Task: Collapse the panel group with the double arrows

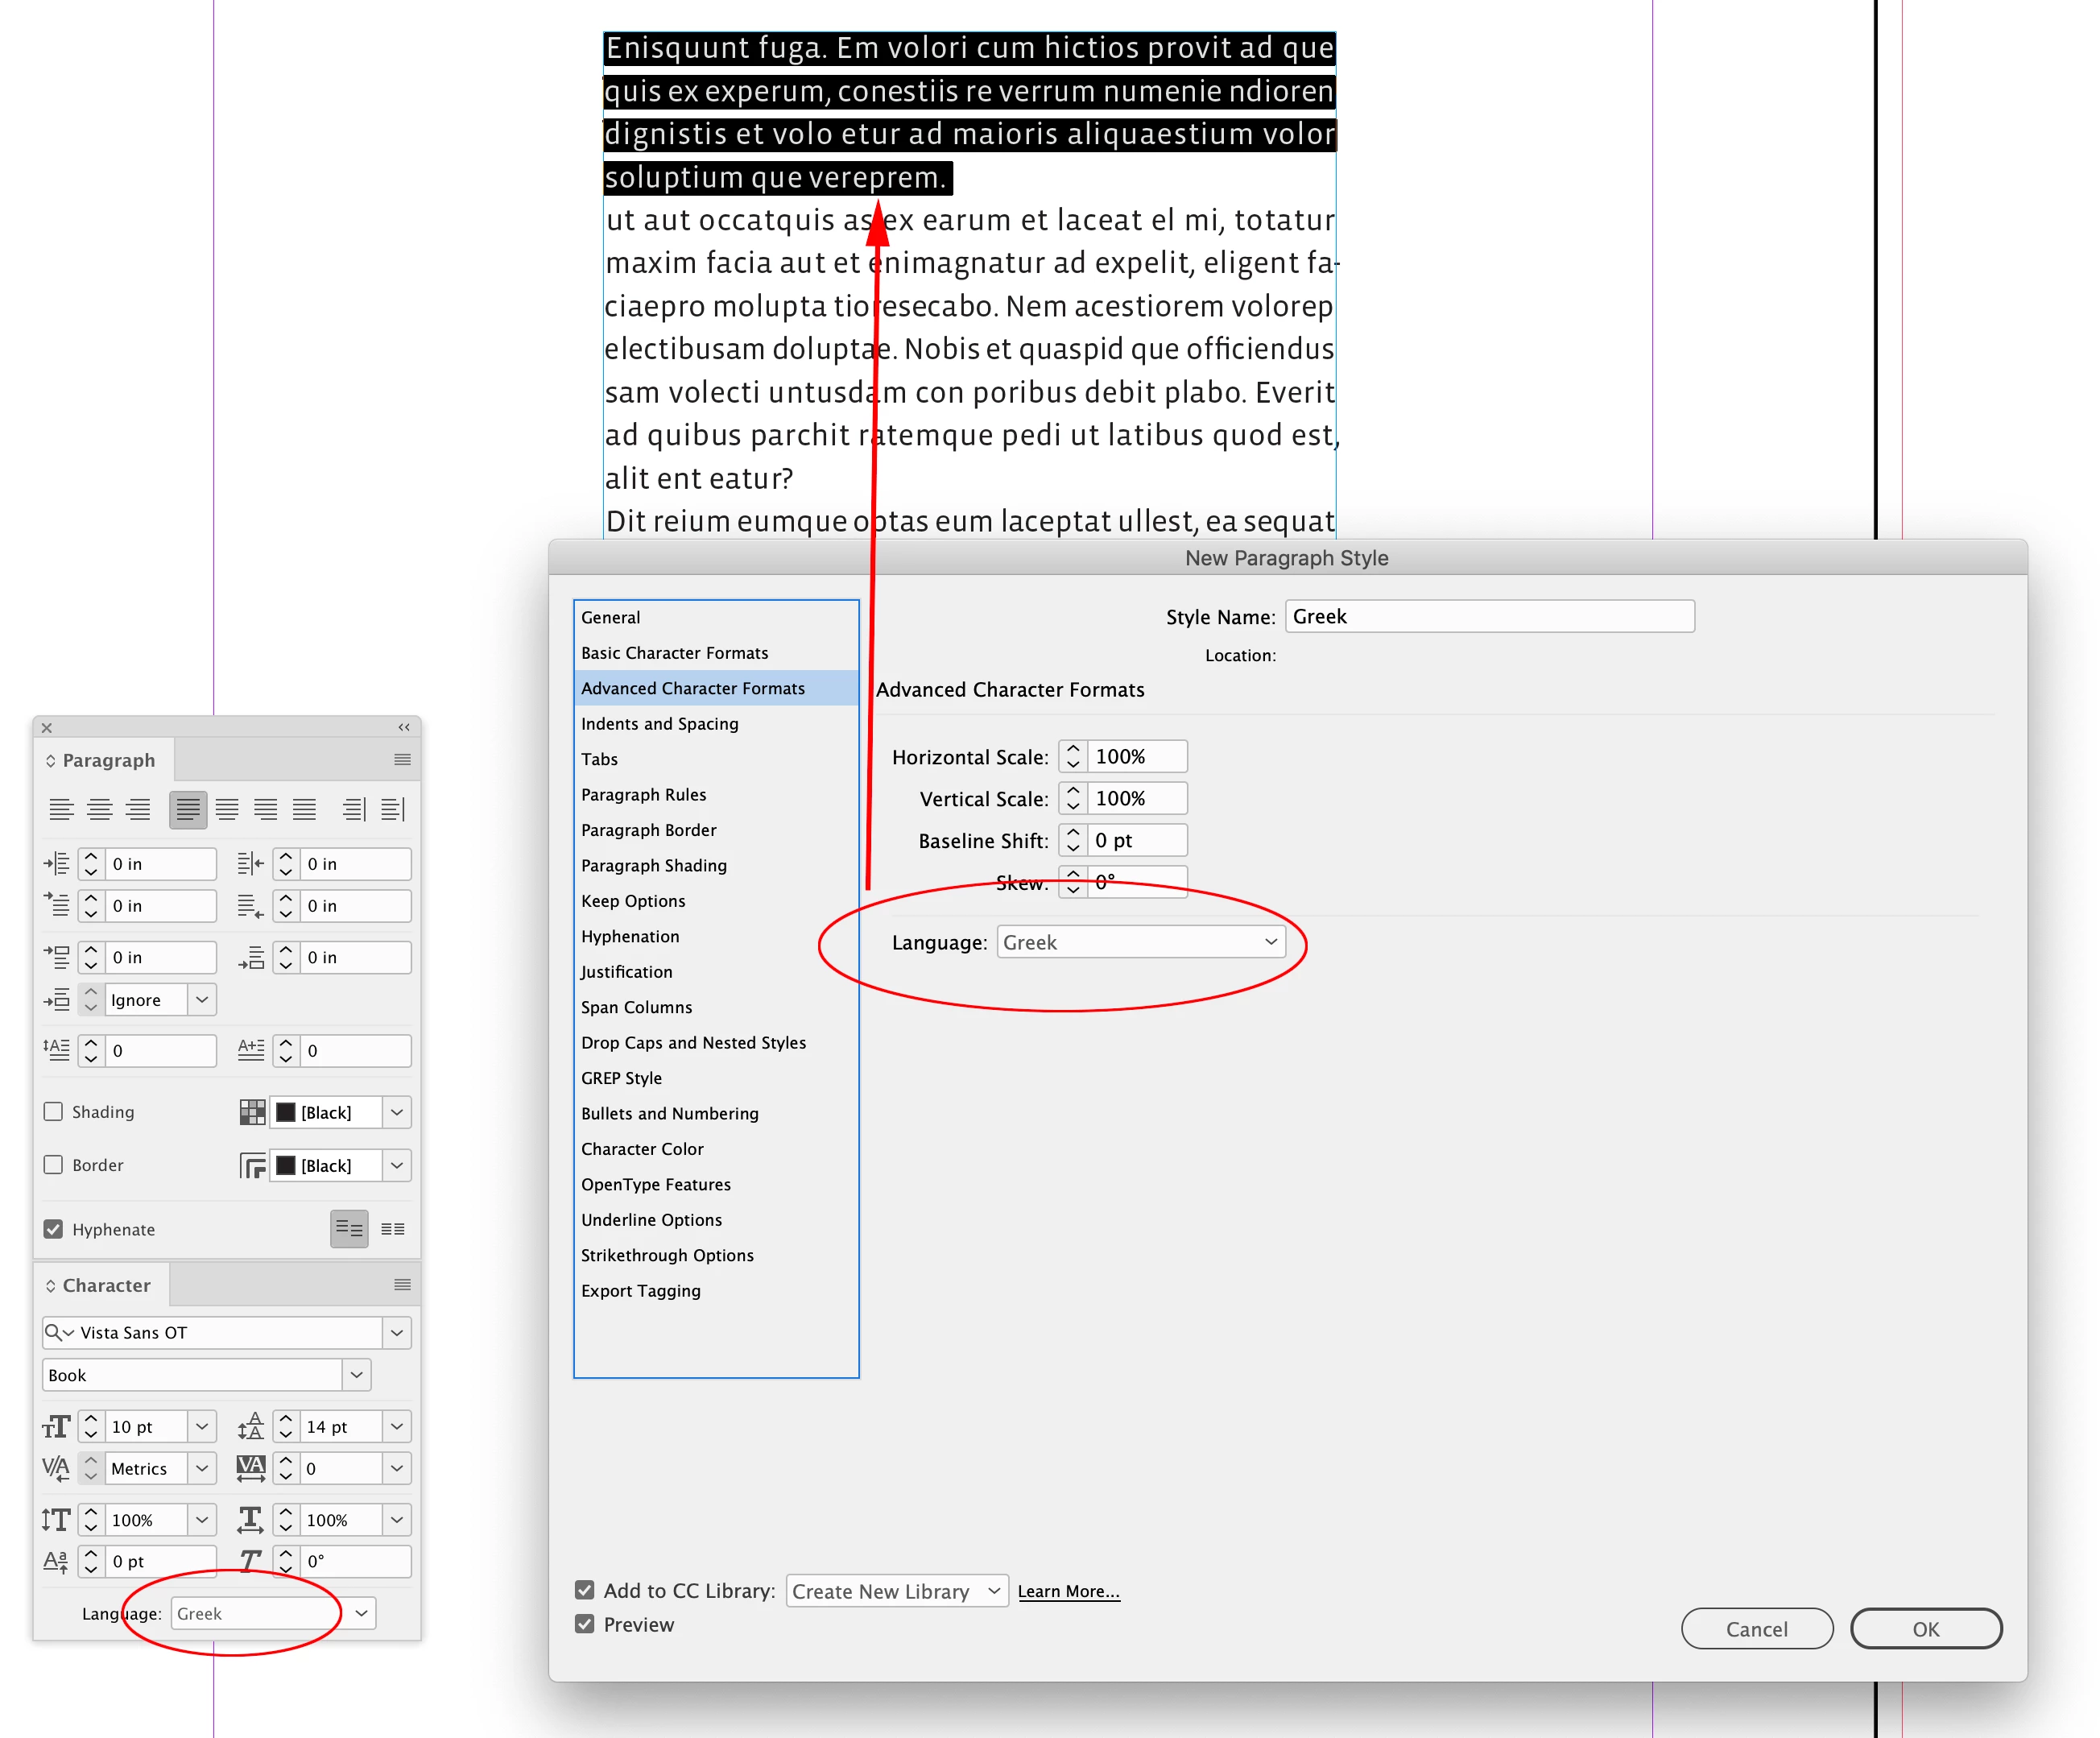Action: (x=404, y=727)
